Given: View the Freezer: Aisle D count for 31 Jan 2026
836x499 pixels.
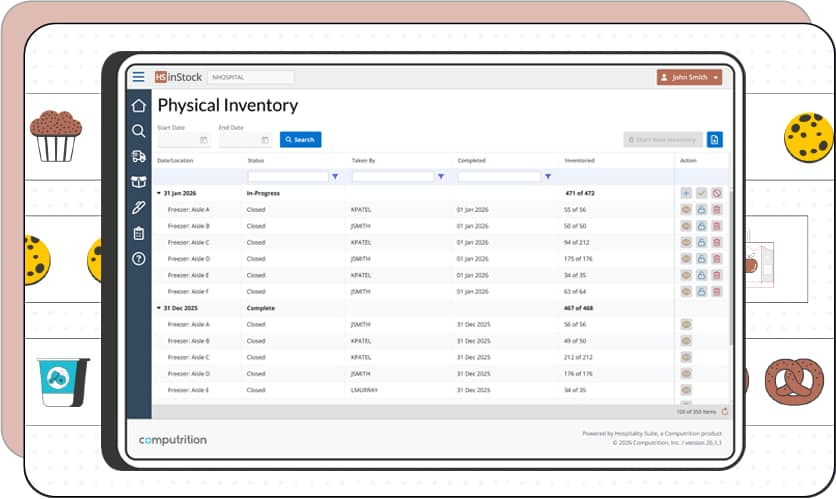Looking at the screenshot, I should pyautogui.click(x=686, y=258).
